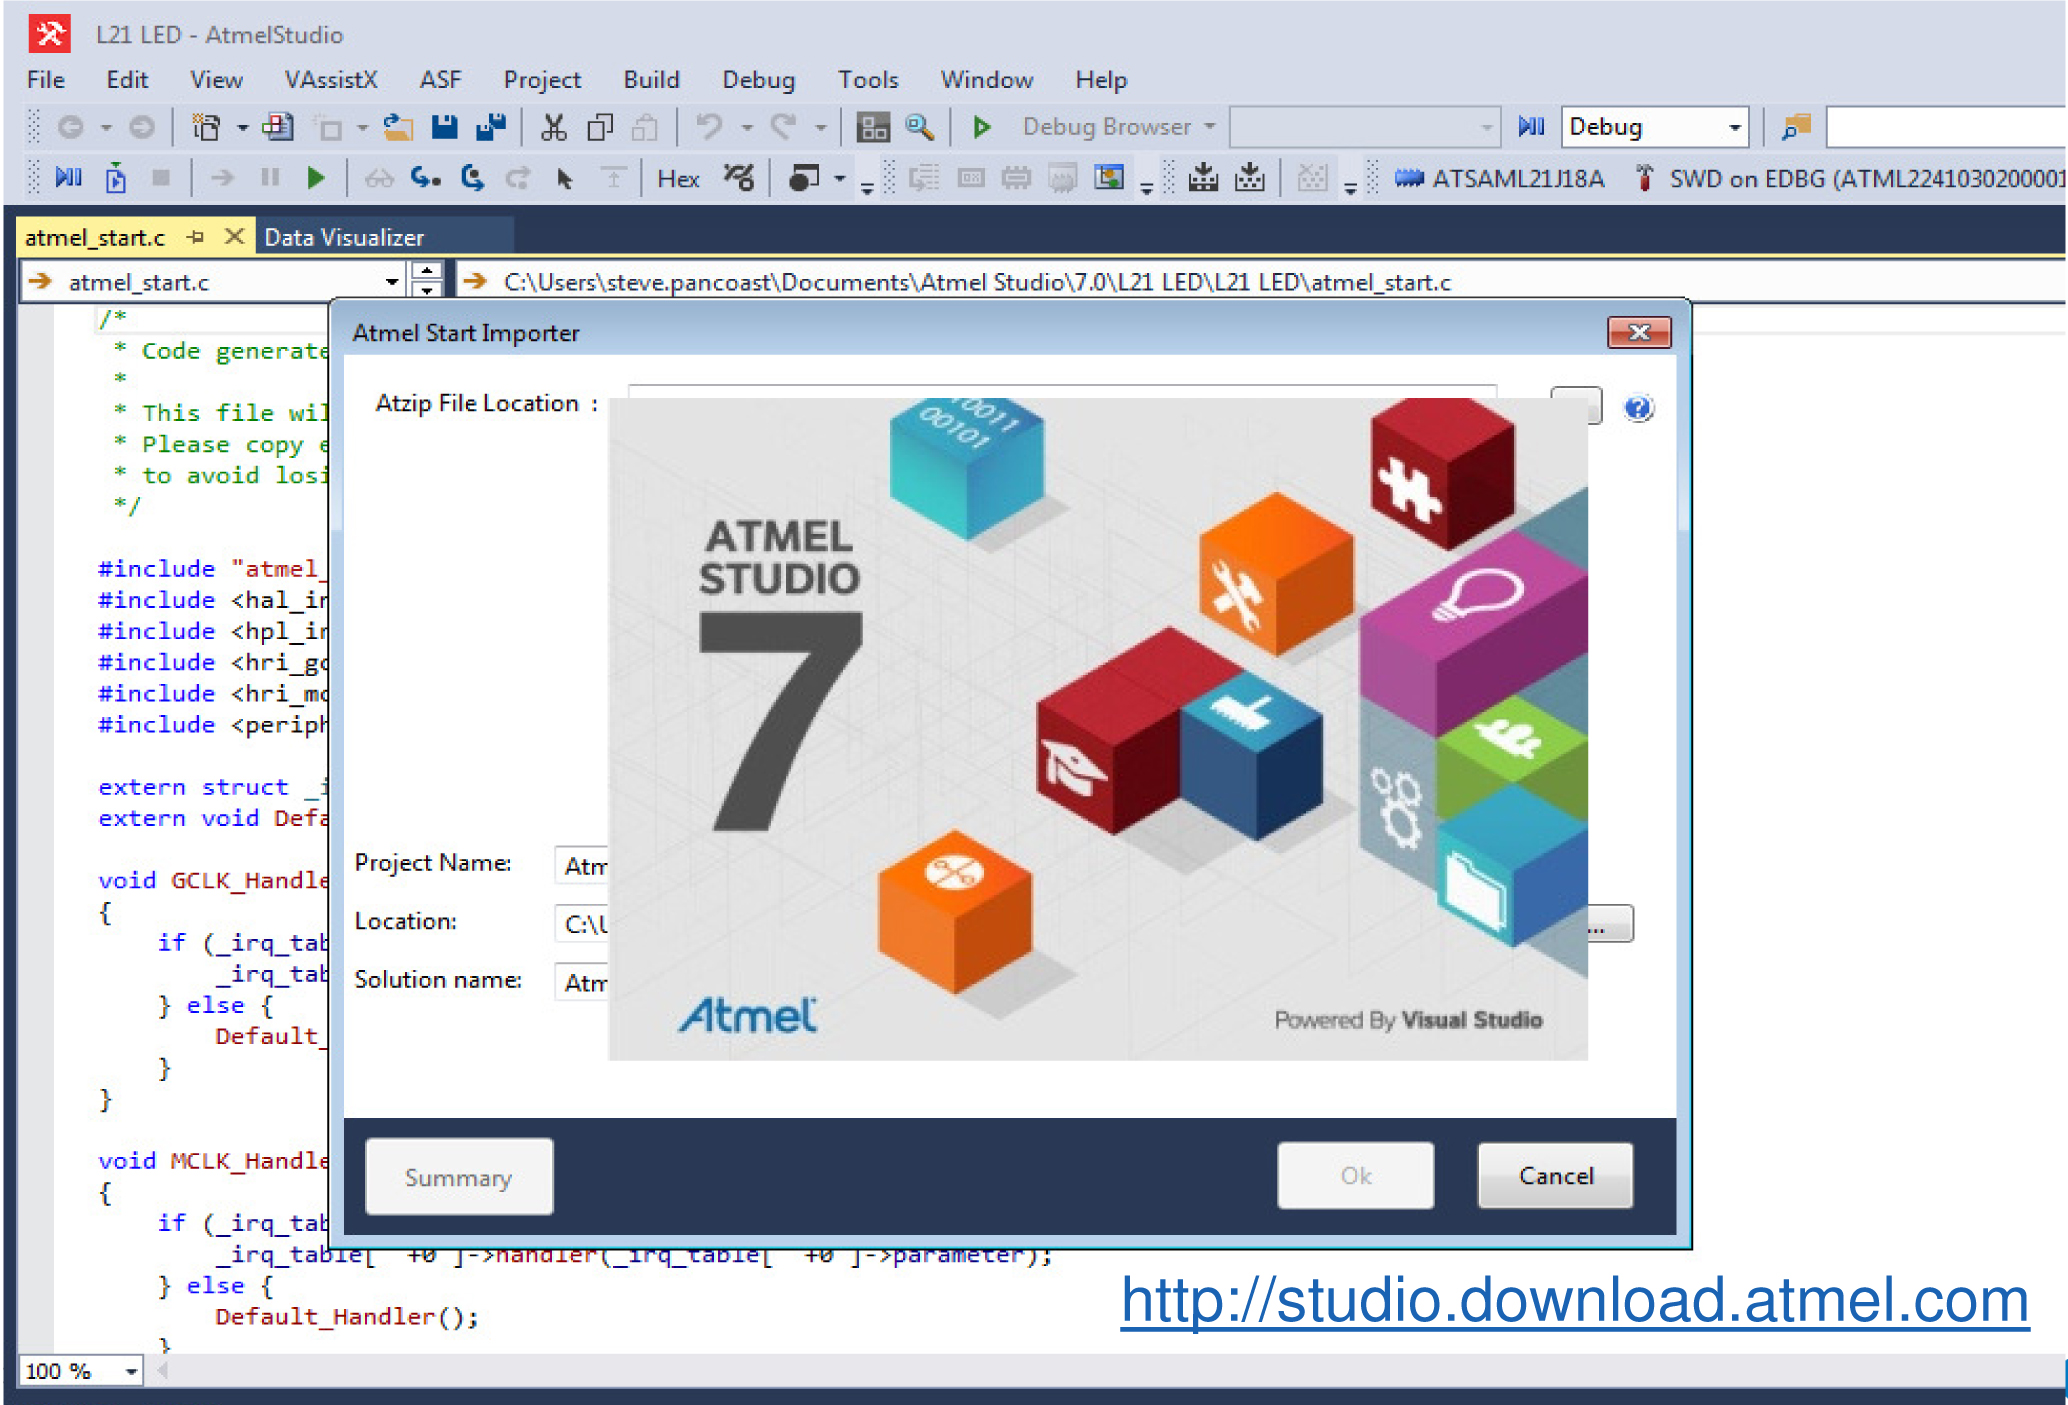Image resolution: width=2068 pixels, height=1405 pixels.
Task: Click the second program-device icon
Action: click(x=1249, y=178)
